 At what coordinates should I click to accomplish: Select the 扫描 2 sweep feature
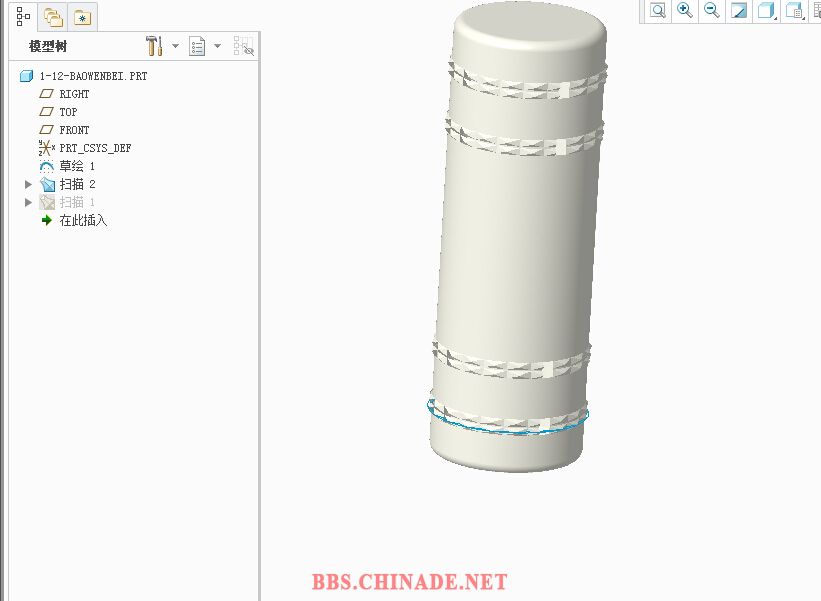pos(77,184)
